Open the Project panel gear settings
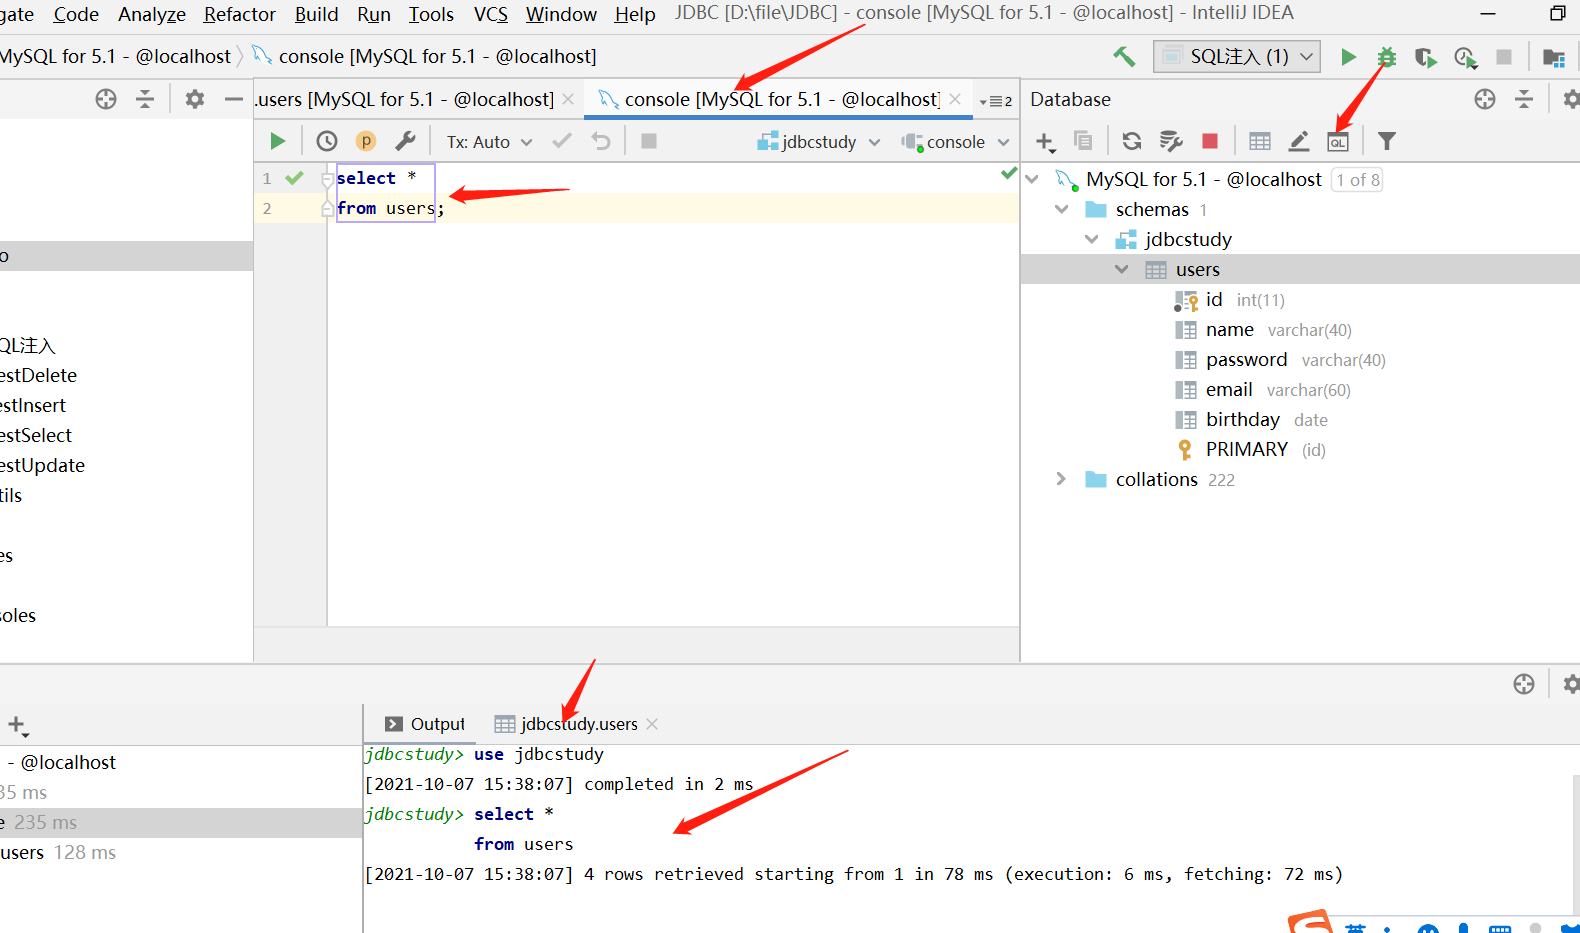This screenshot has width=1580, height=933. [x=195, y=99]
